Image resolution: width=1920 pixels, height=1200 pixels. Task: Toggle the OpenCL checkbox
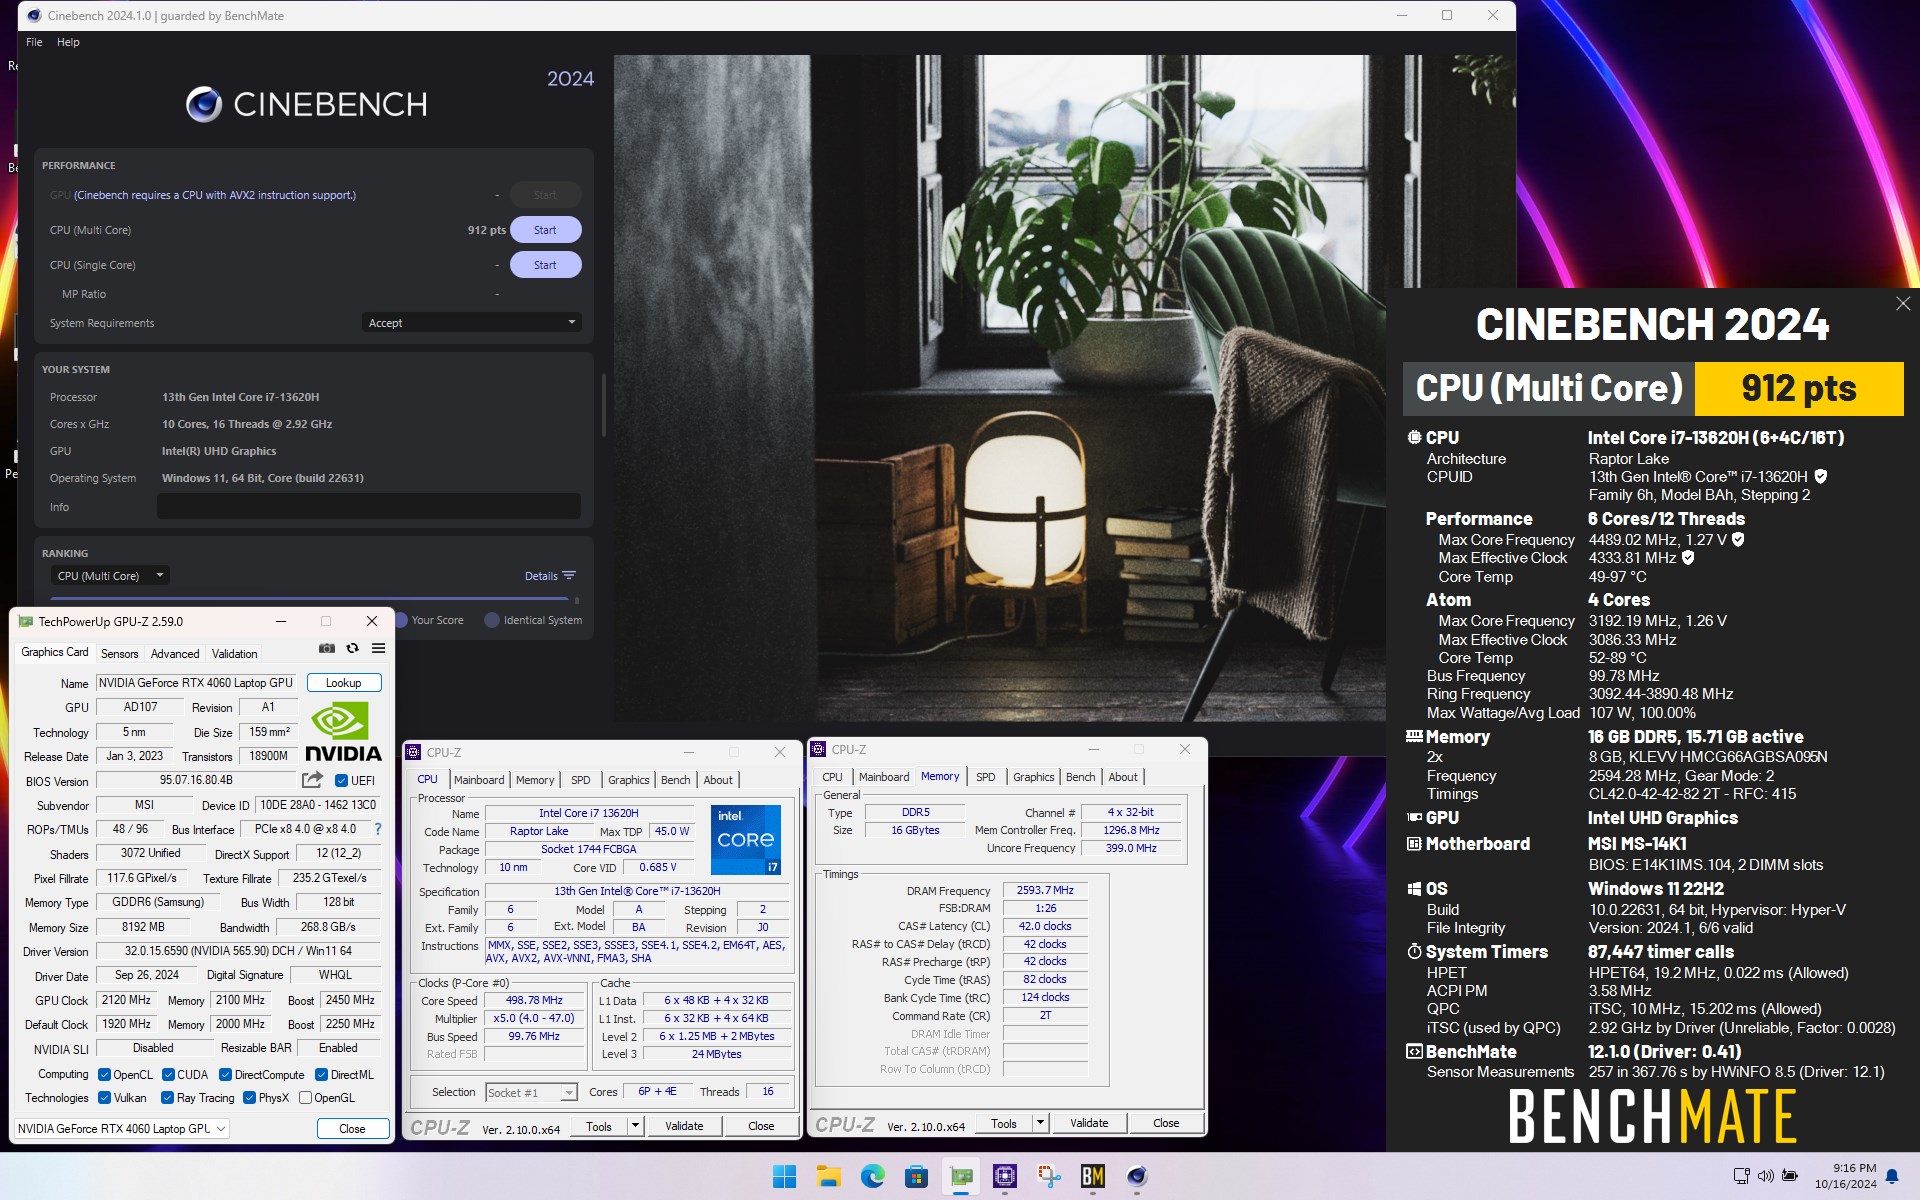[104, 1075]
